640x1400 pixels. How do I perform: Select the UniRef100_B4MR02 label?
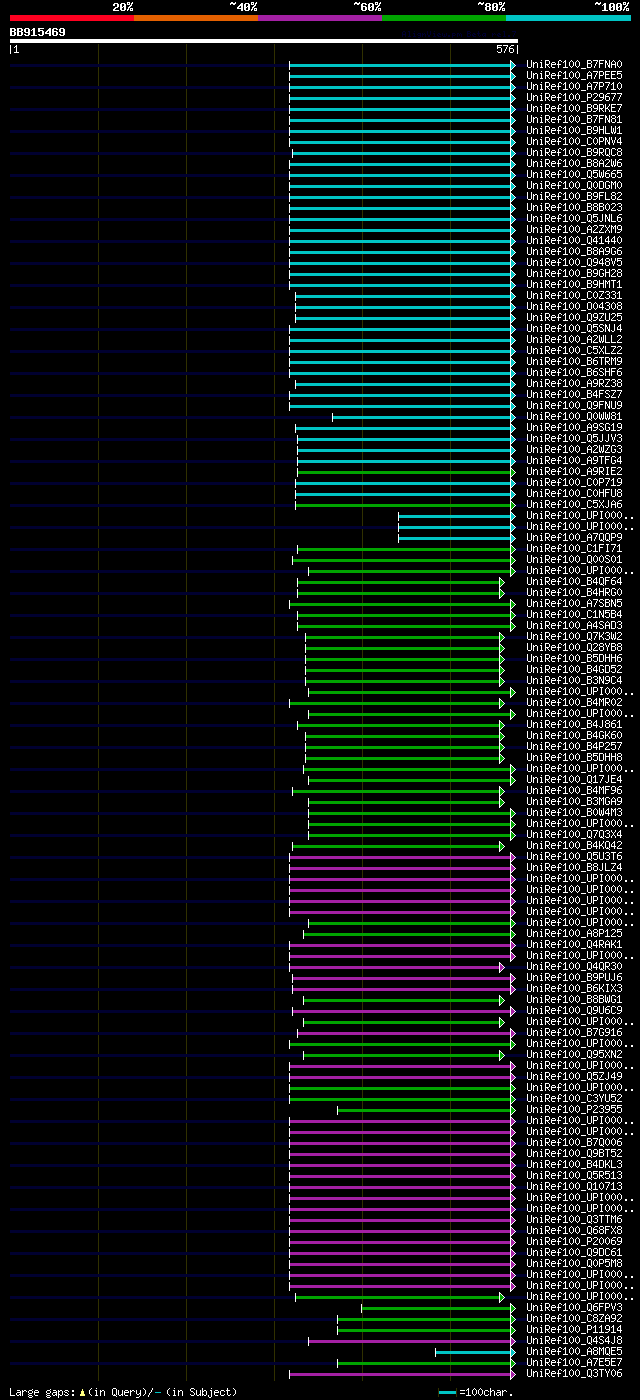click(574, 703)
